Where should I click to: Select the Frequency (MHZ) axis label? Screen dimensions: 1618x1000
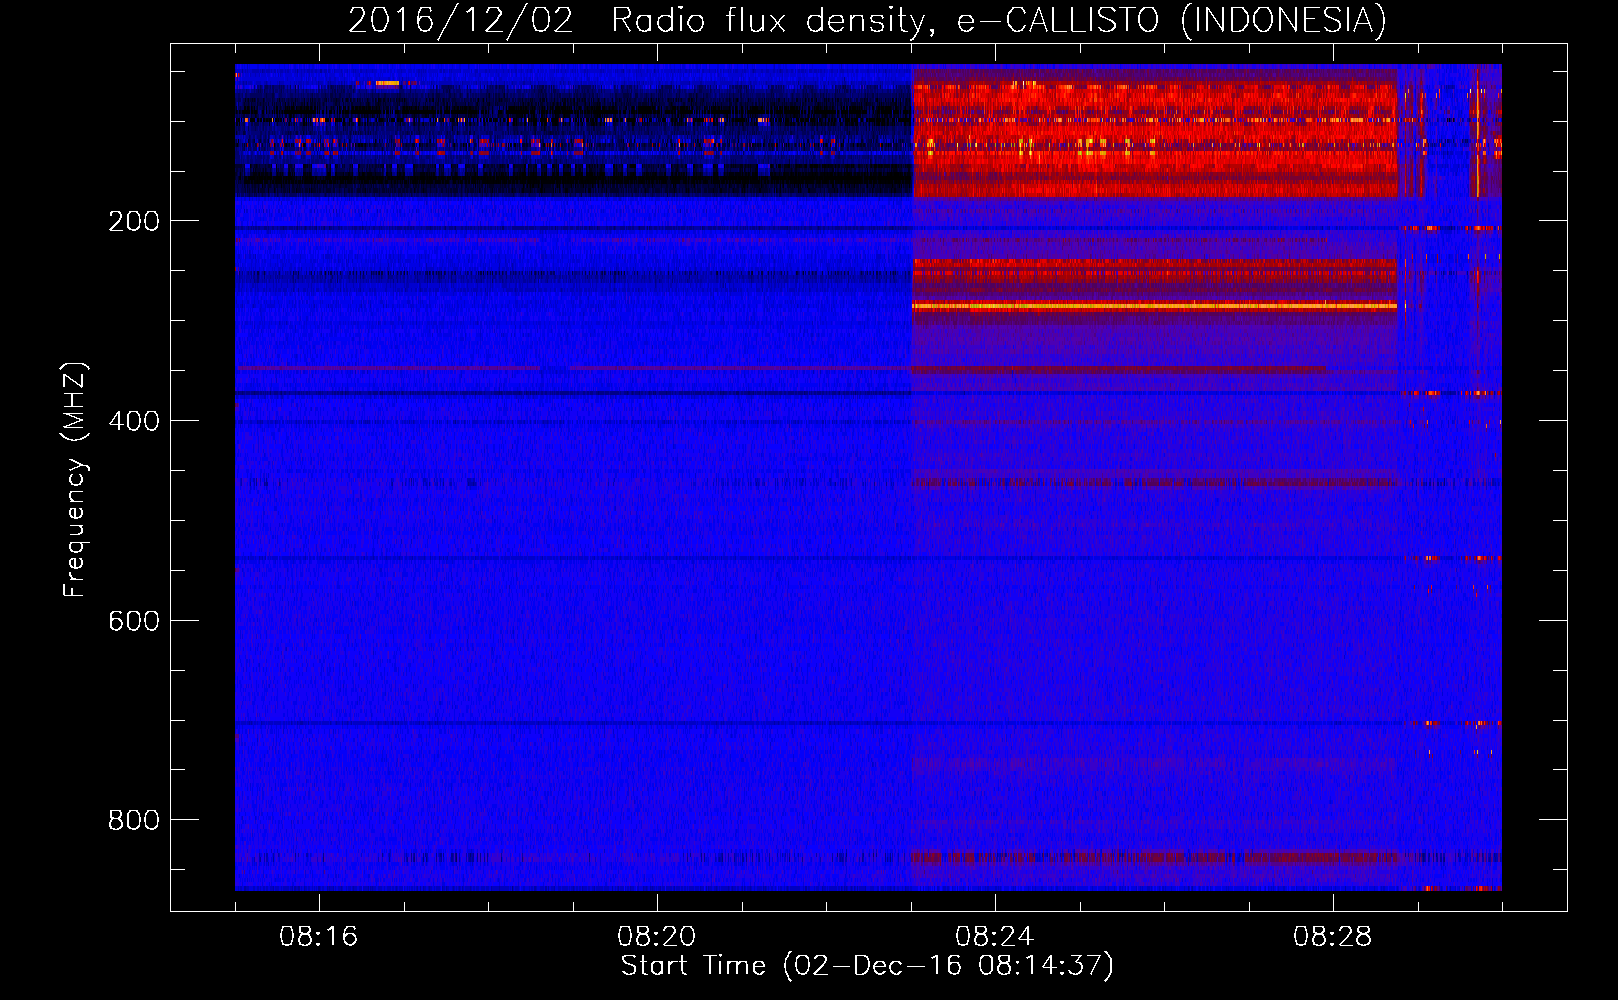pyautogui.click(x=75, y=480)
